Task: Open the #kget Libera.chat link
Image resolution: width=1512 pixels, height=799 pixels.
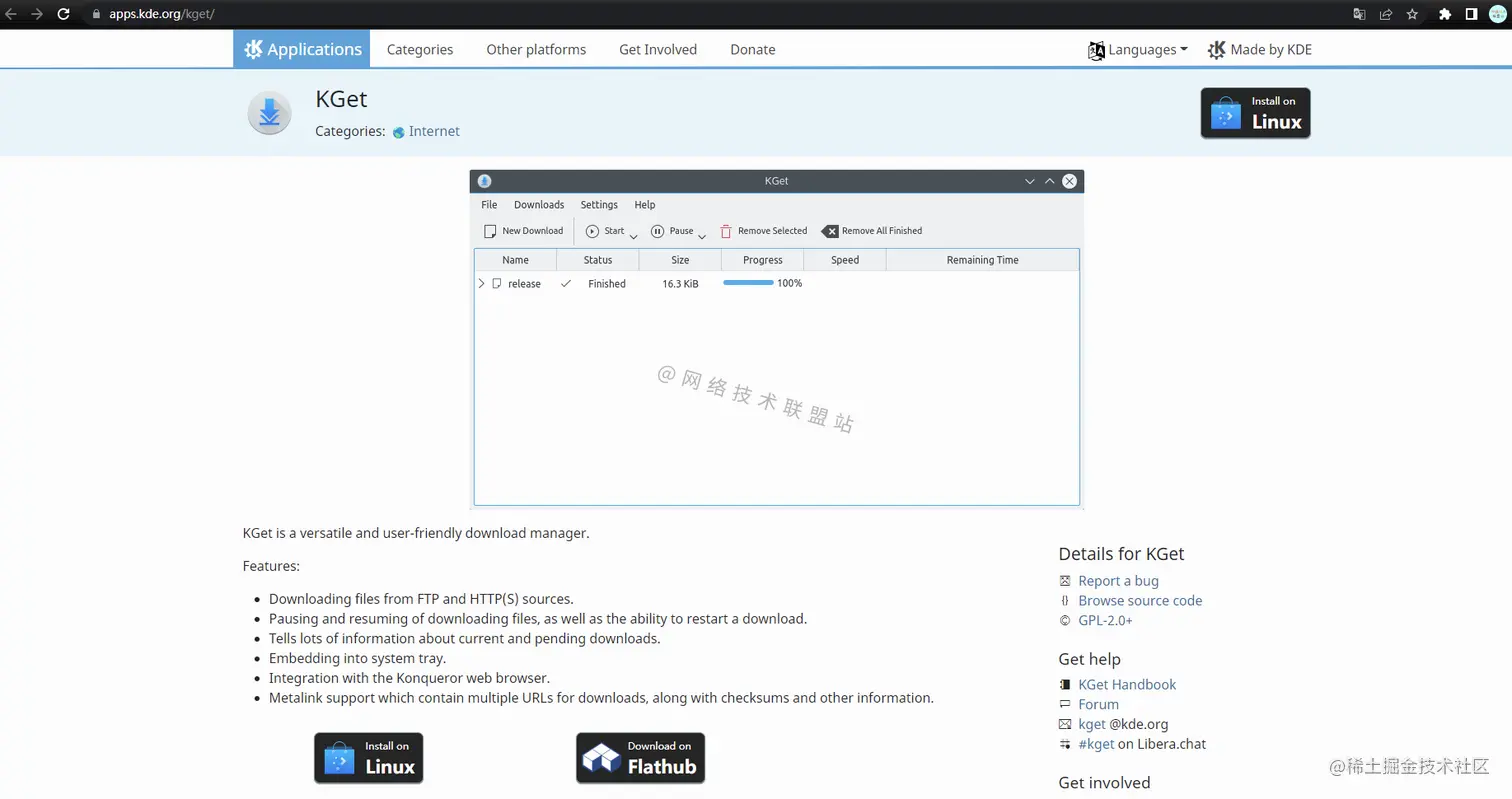Action: [x=1096, y=744]
